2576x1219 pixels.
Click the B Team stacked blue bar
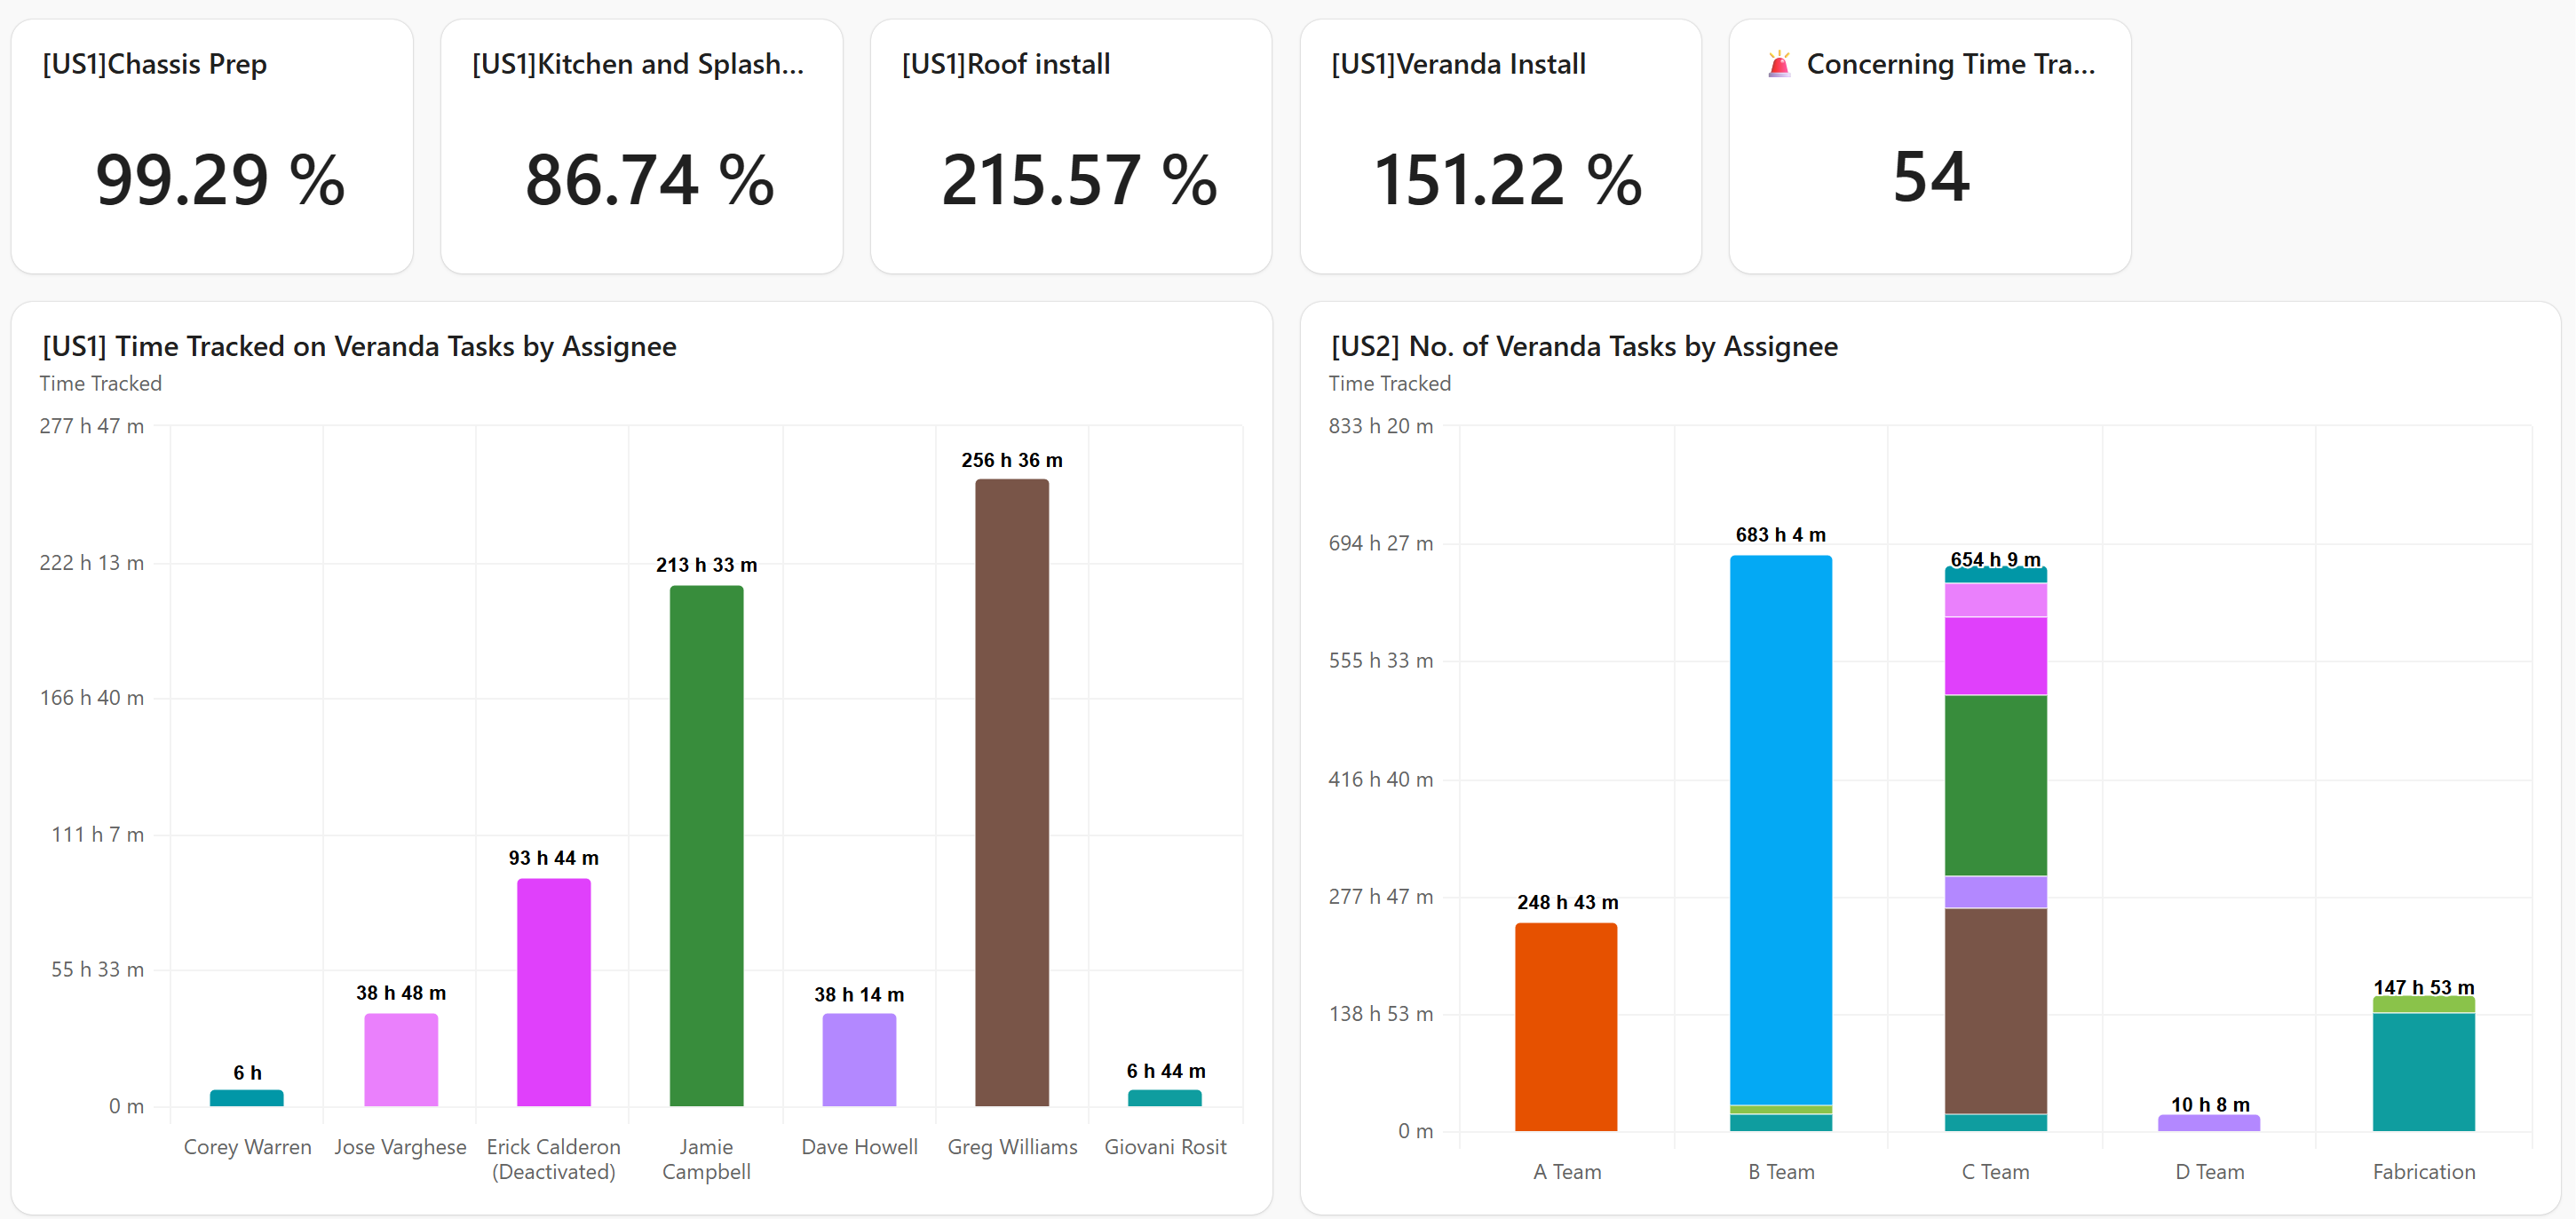1780,830
